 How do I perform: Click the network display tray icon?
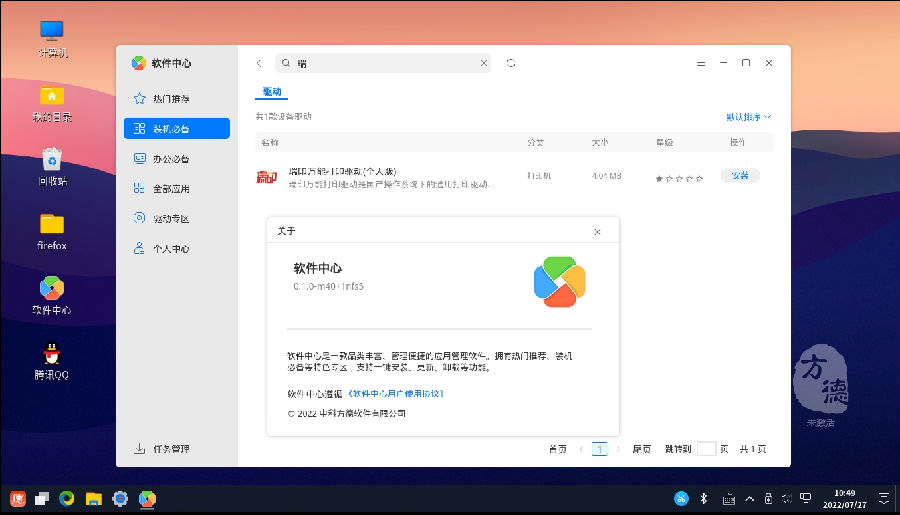(x=806, y=498)
